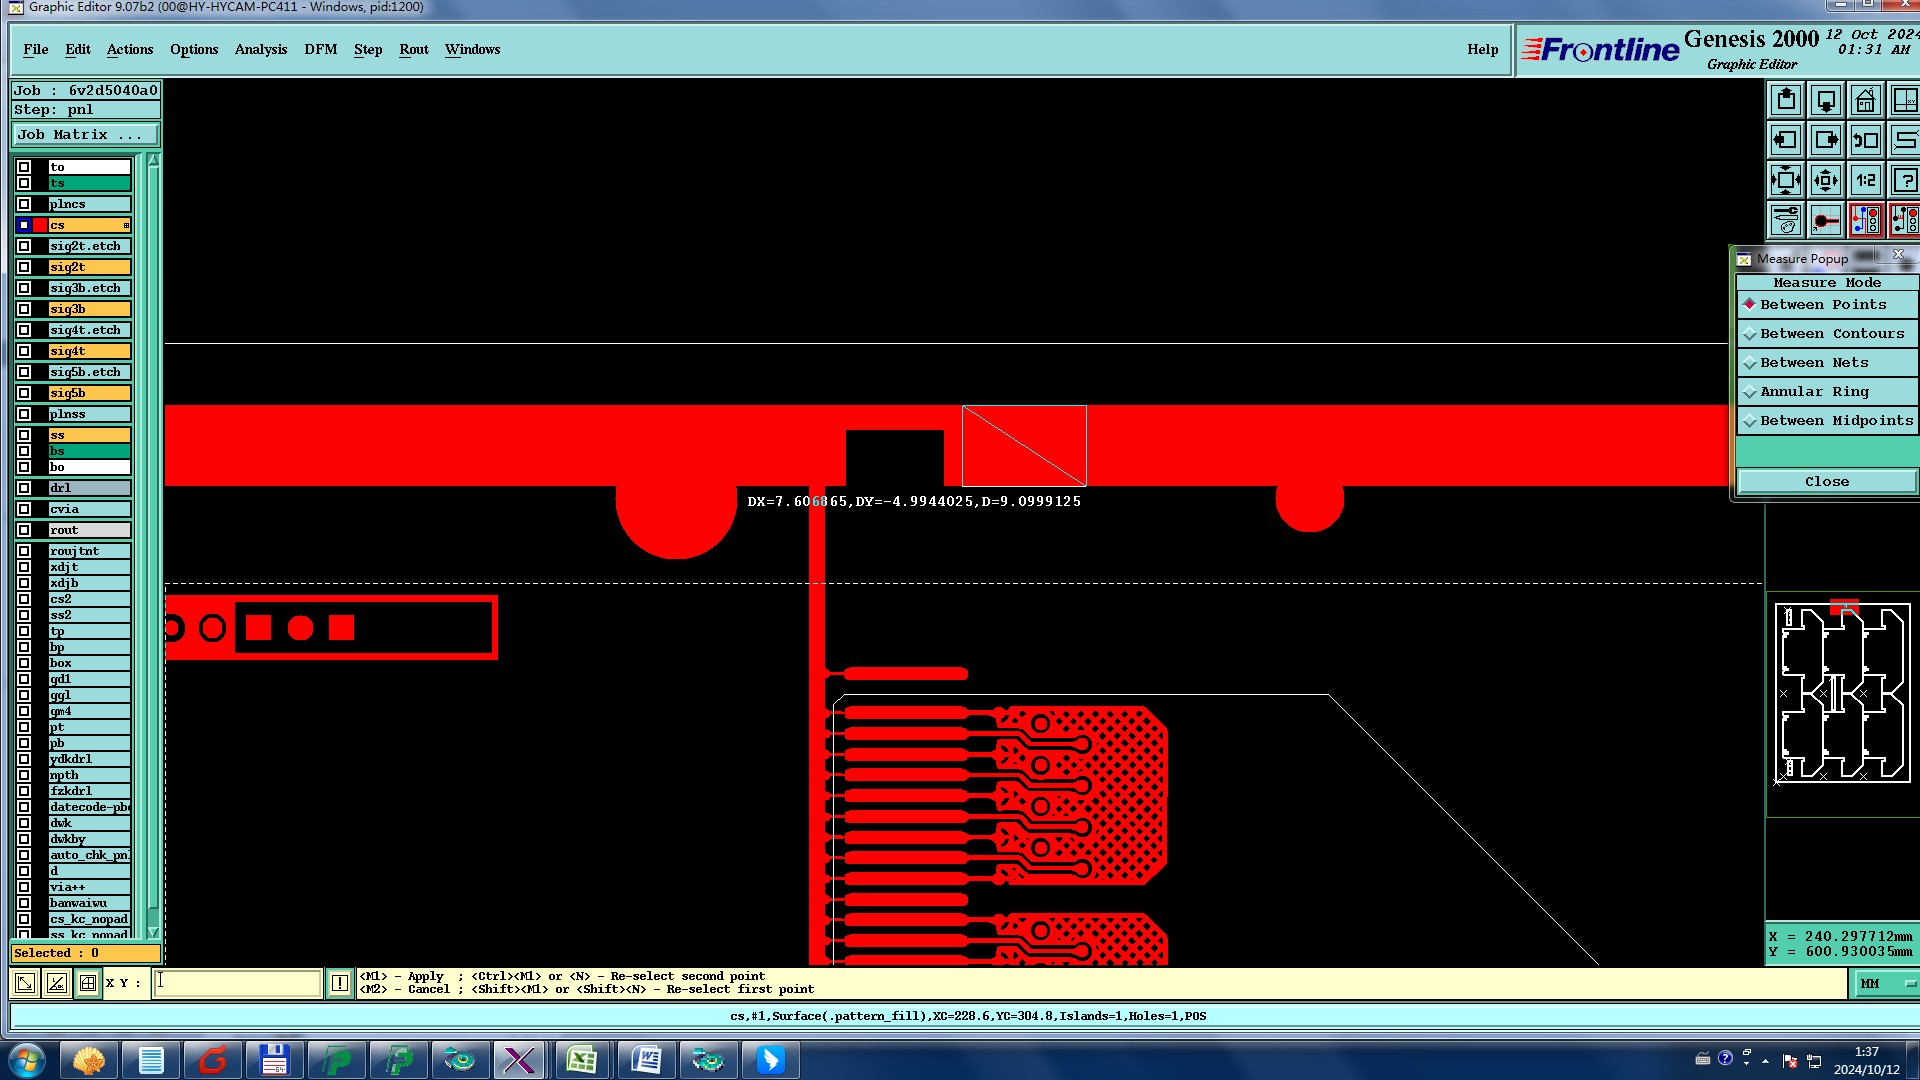Open the Job Matrix expander button
Viewport: 1920px width, 1080px height.
tap(85, 135)
